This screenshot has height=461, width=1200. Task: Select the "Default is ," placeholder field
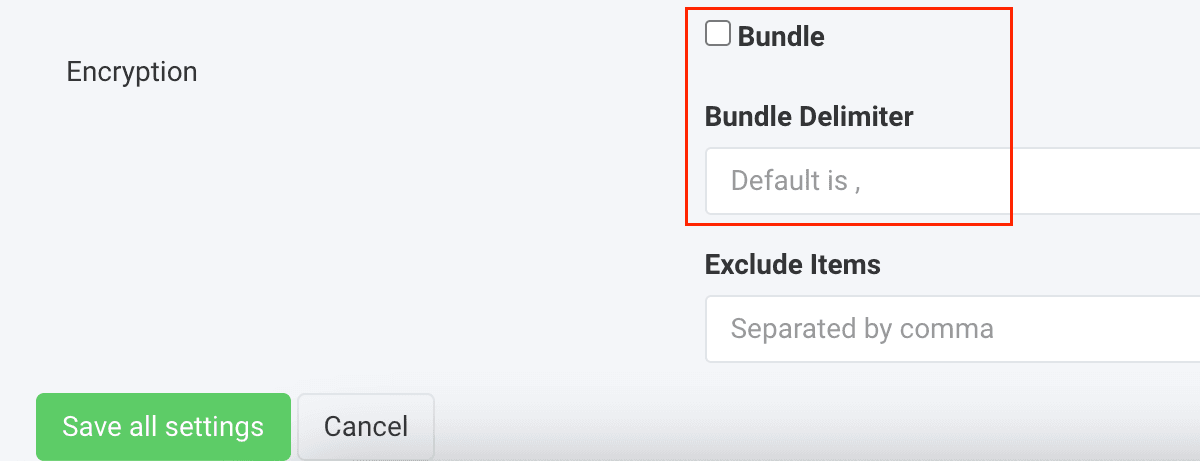950,181
